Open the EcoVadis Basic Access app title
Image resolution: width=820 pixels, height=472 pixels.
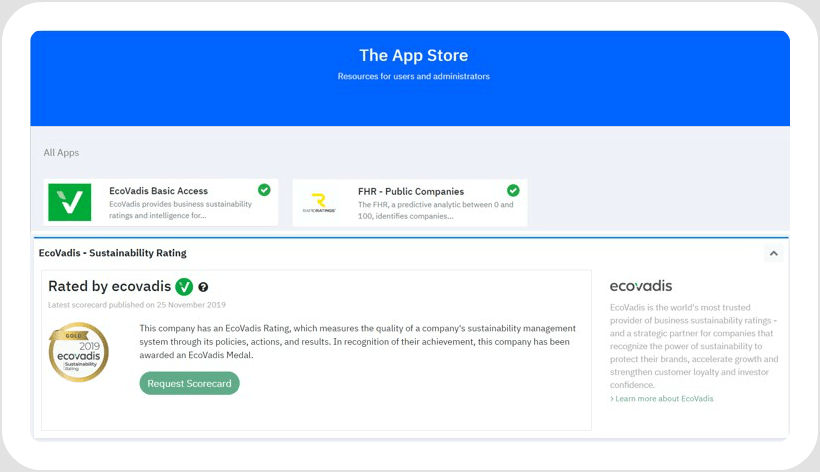tap(158, 191)
